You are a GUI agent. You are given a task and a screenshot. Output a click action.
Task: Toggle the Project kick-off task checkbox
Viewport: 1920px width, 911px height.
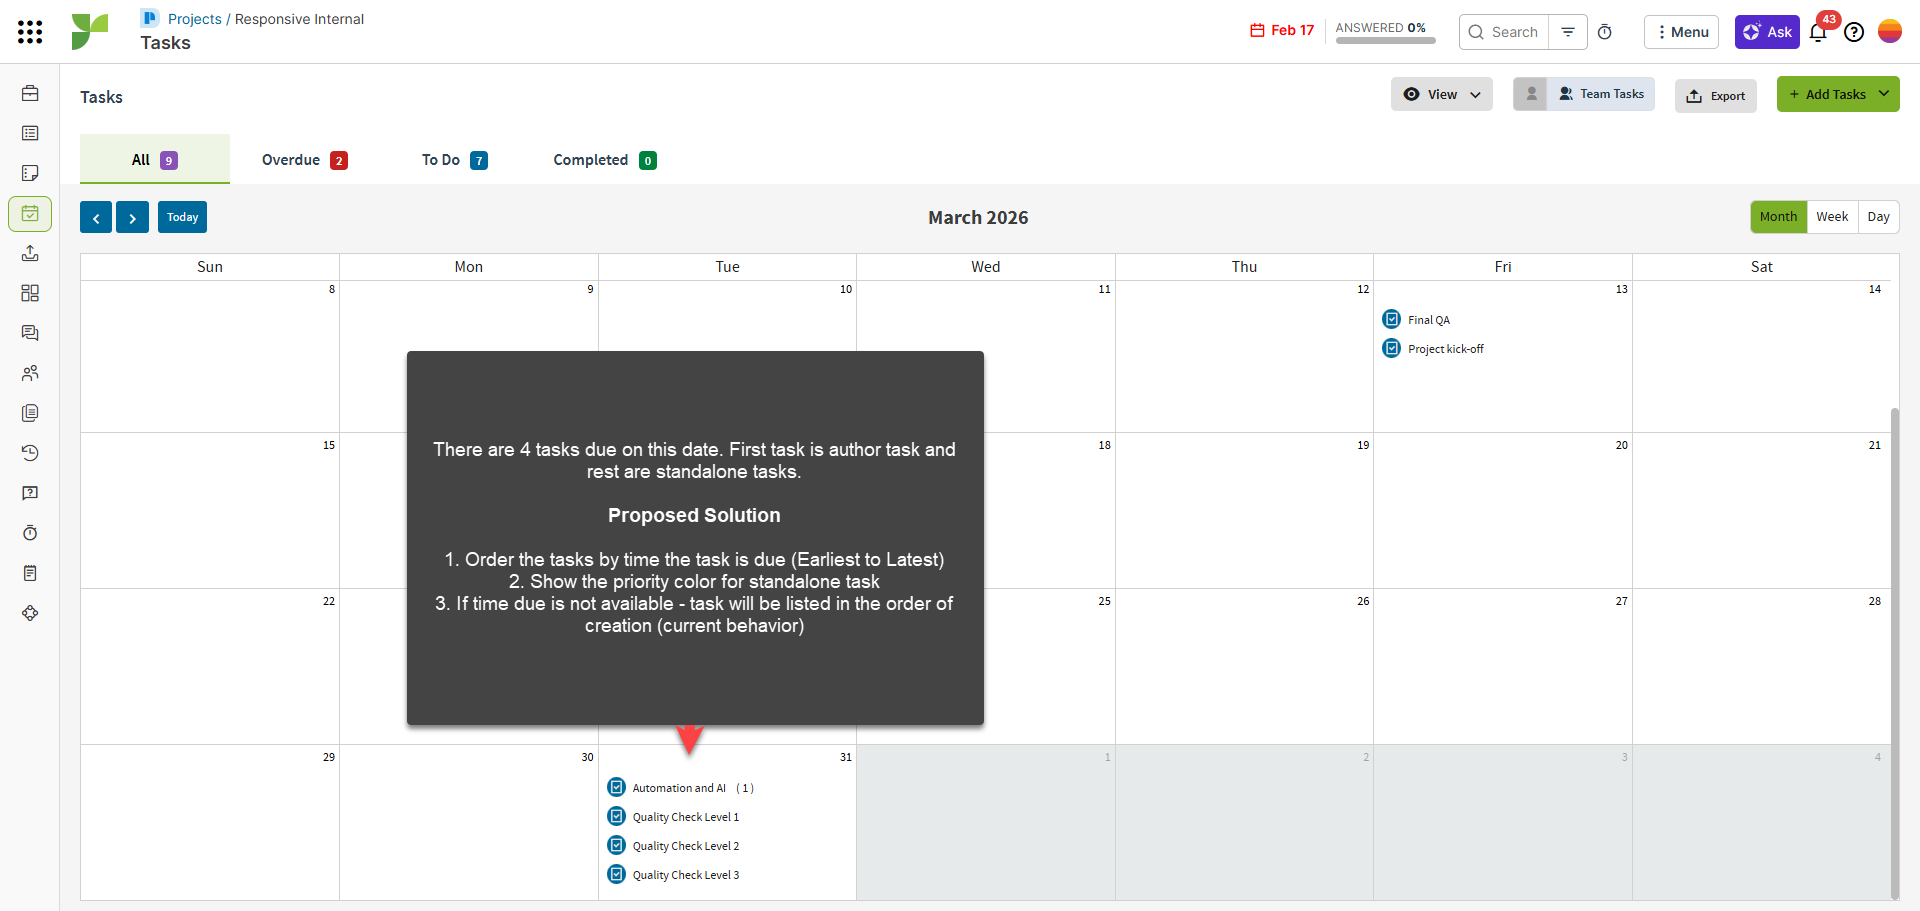pos(1392,348)
